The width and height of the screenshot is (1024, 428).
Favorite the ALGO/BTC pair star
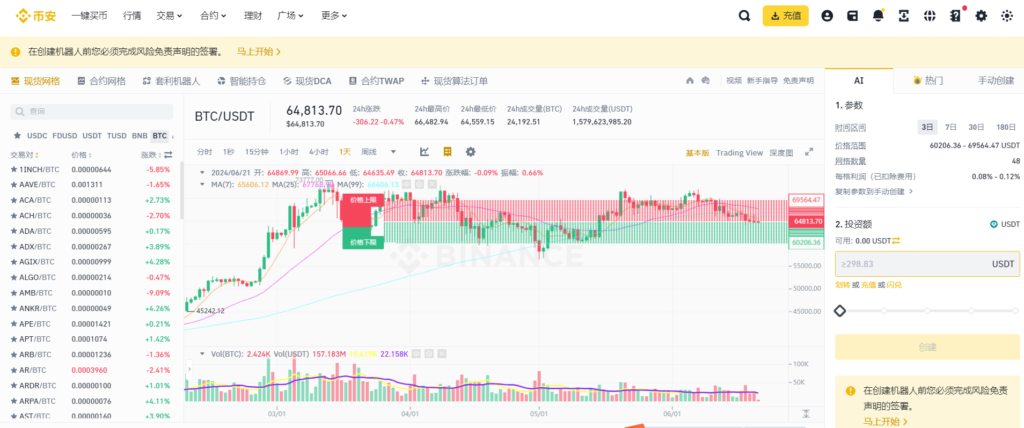coord(12,277)
